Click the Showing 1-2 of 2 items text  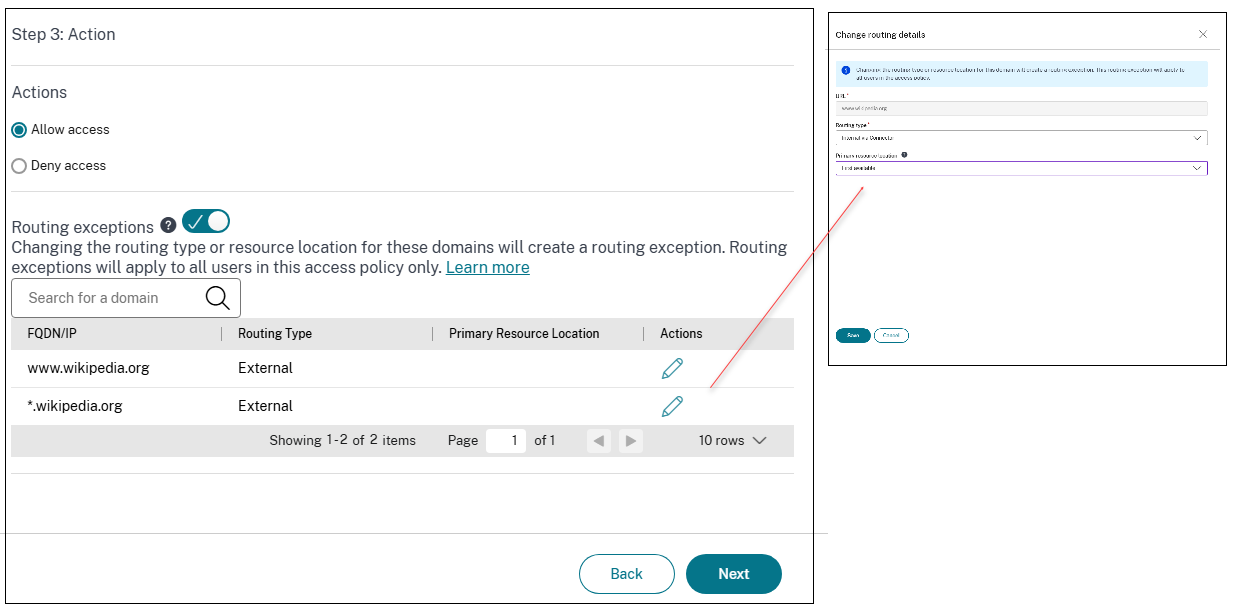coord(342,440)
